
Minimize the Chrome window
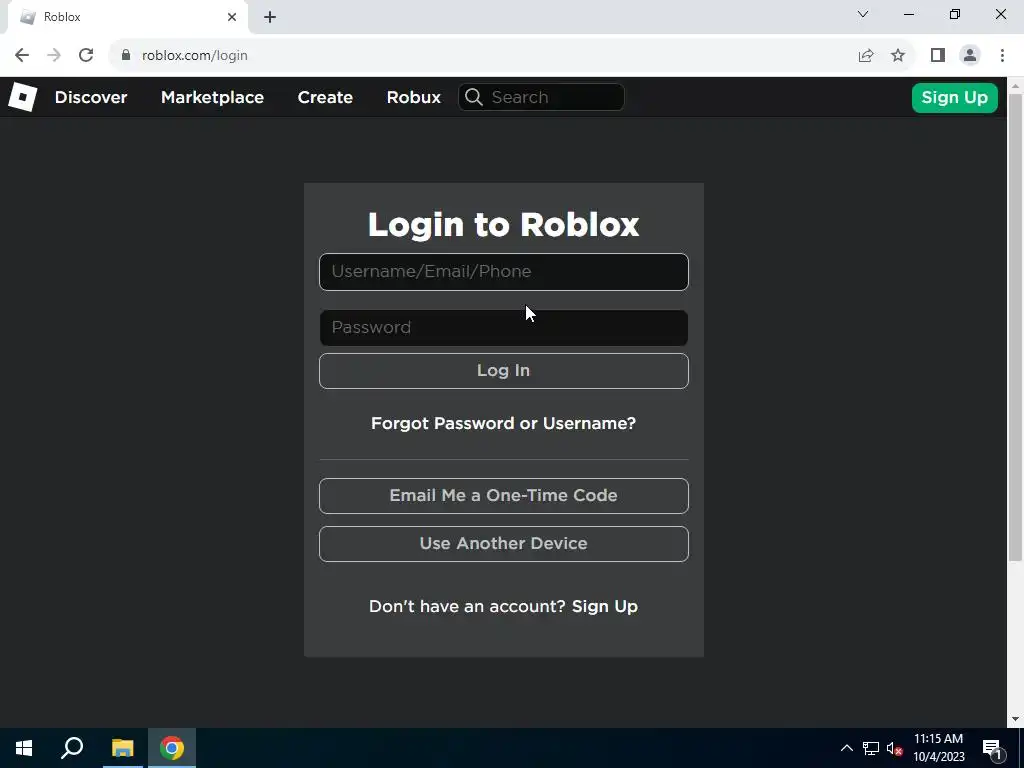click(x=909, y=14)
